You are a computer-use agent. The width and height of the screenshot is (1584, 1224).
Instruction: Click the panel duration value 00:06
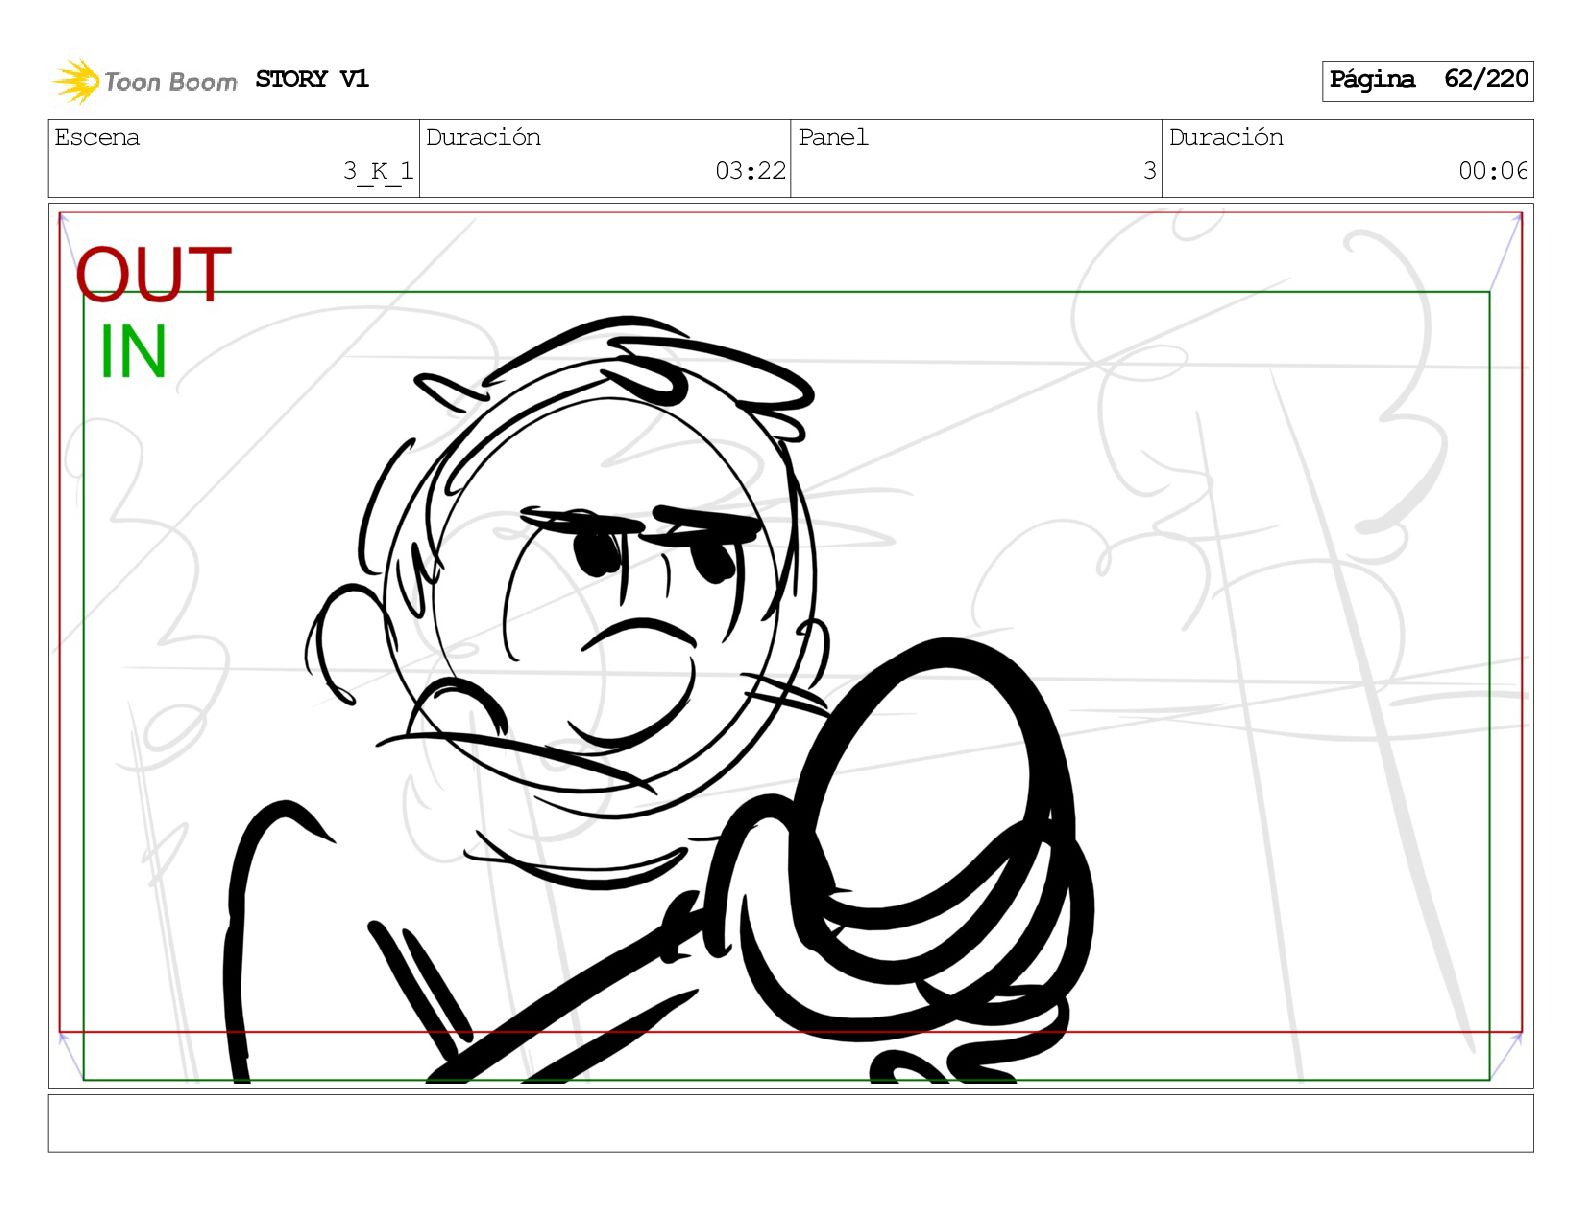(1492, 171)
